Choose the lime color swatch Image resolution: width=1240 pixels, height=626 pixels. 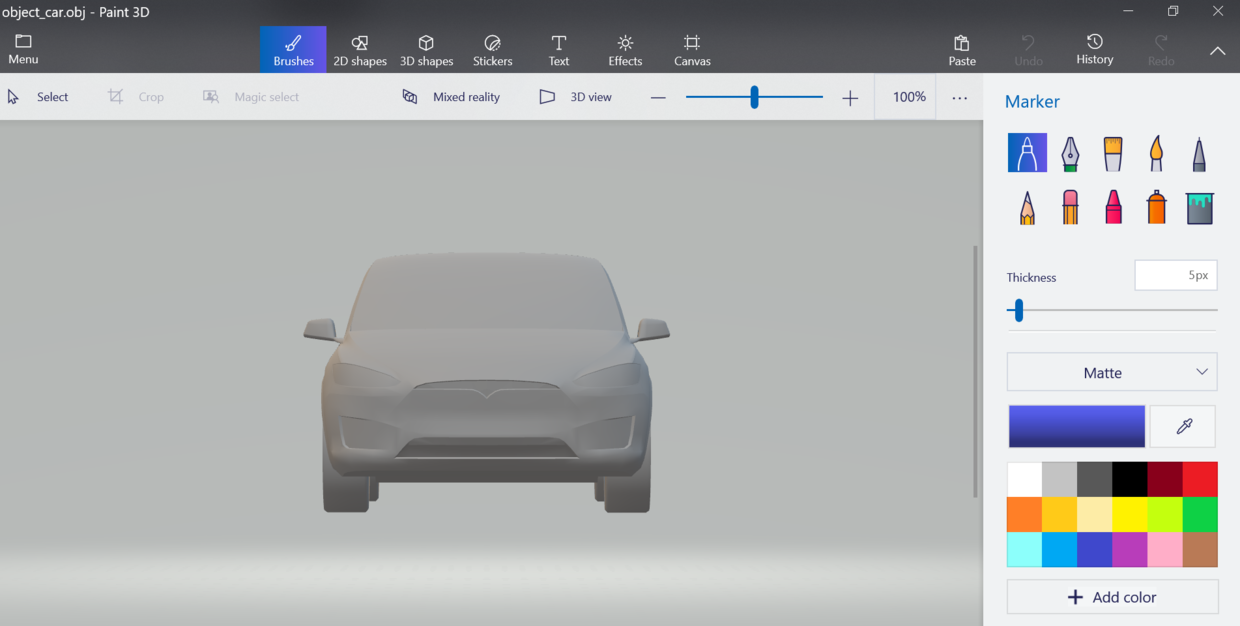pyautogui.click(x=1165, y=514)
